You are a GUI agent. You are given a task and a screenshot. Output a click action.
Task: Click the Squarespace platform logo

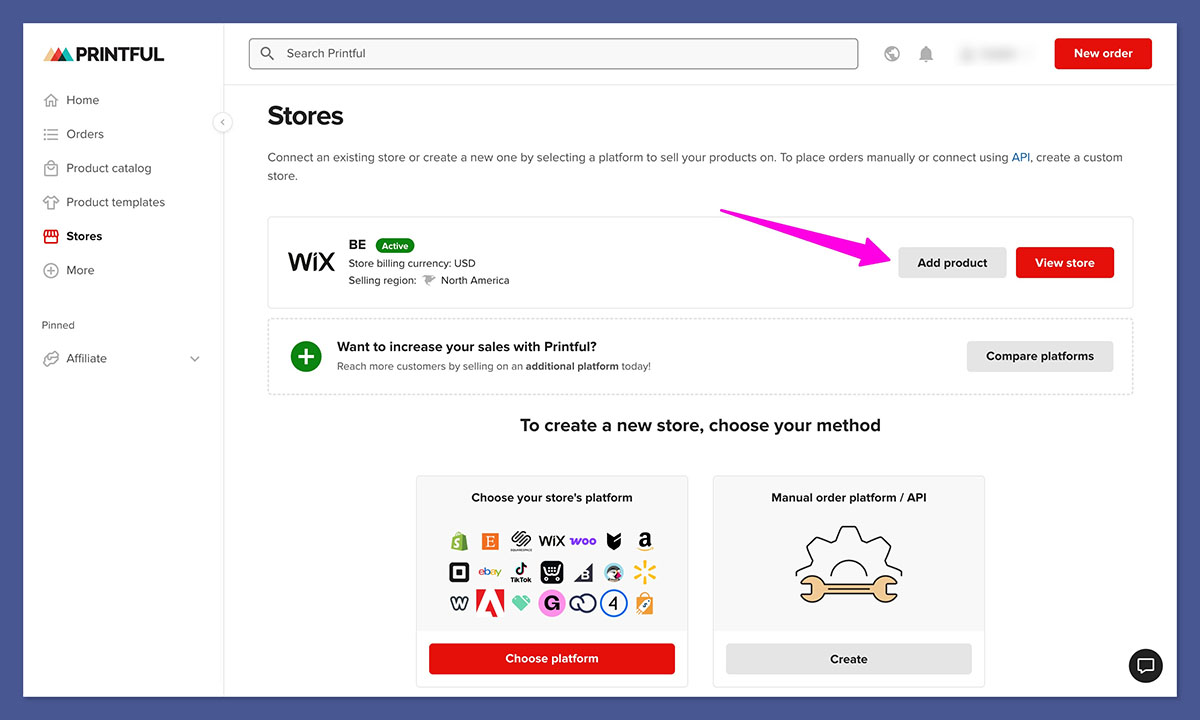coord(521,541)
